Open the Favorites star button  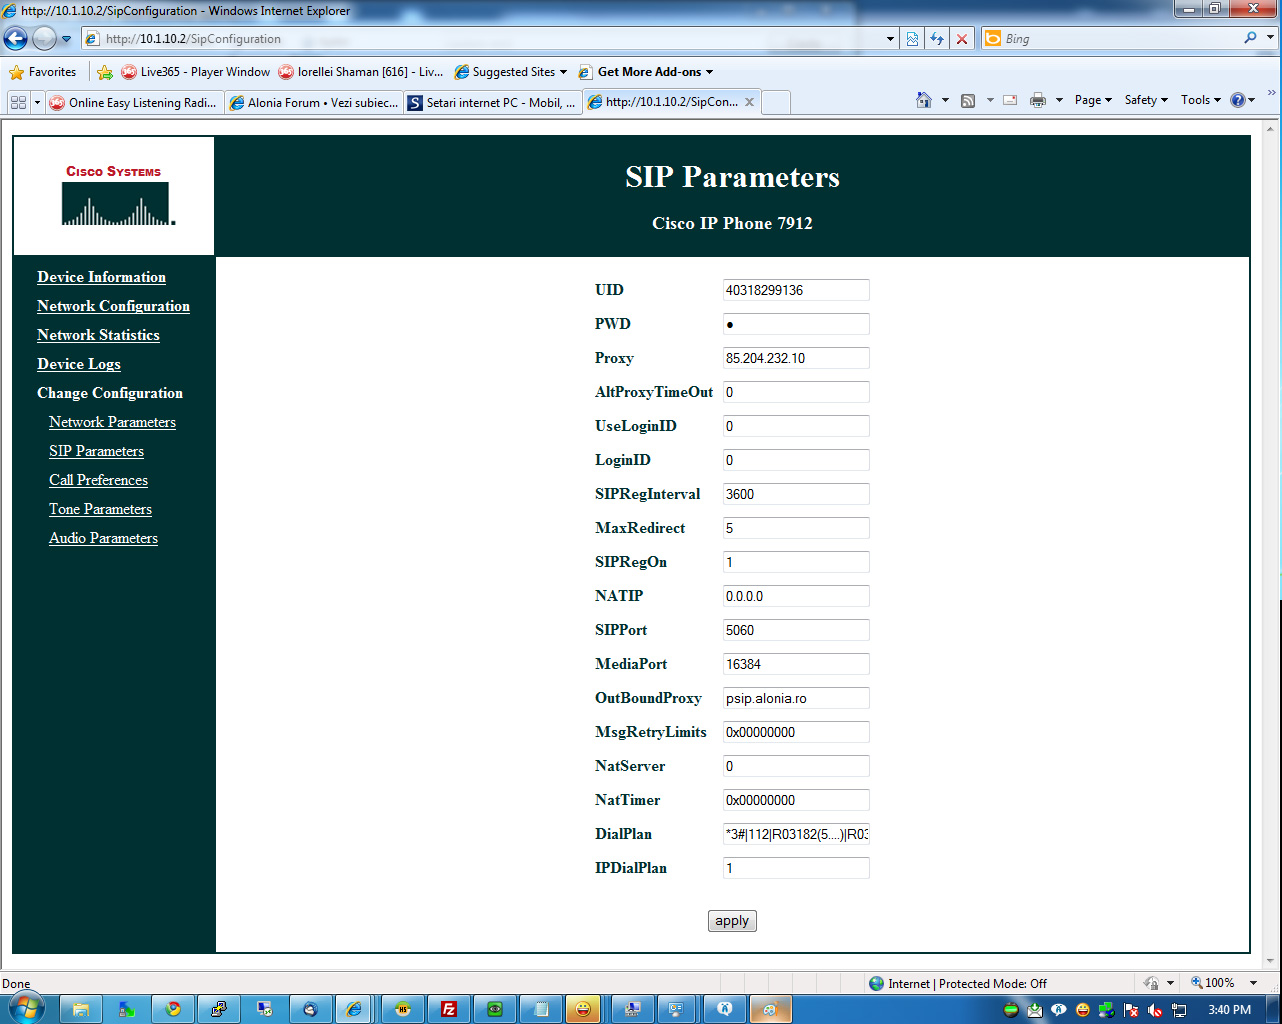tap(43, 72)
